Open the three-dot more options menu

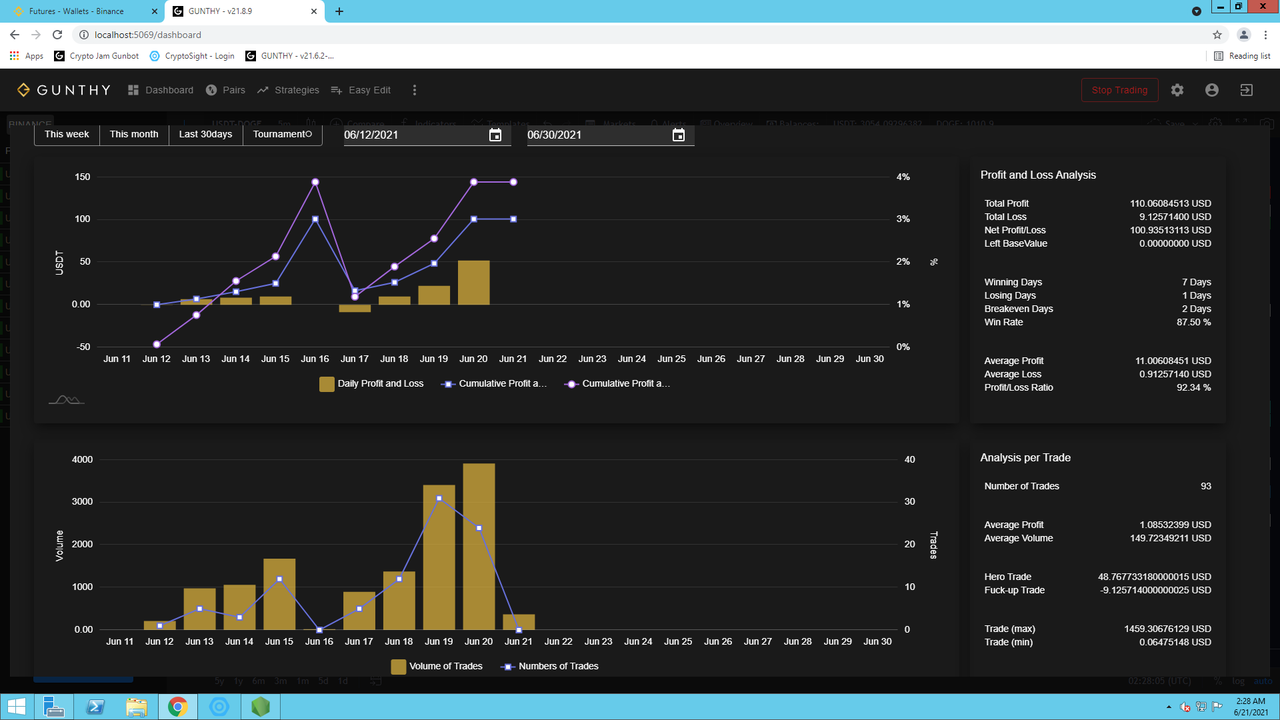(x=415, y=90)
